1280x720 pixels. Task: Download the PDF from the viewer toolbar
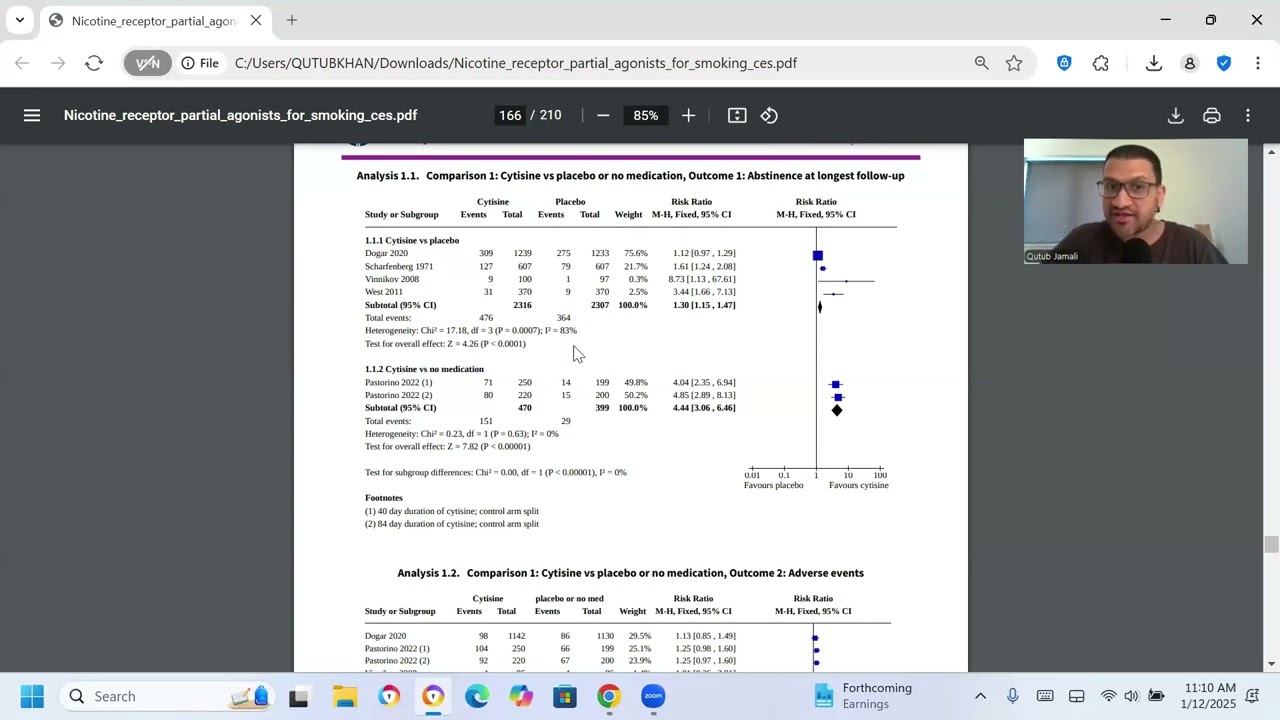[1176, 115]
